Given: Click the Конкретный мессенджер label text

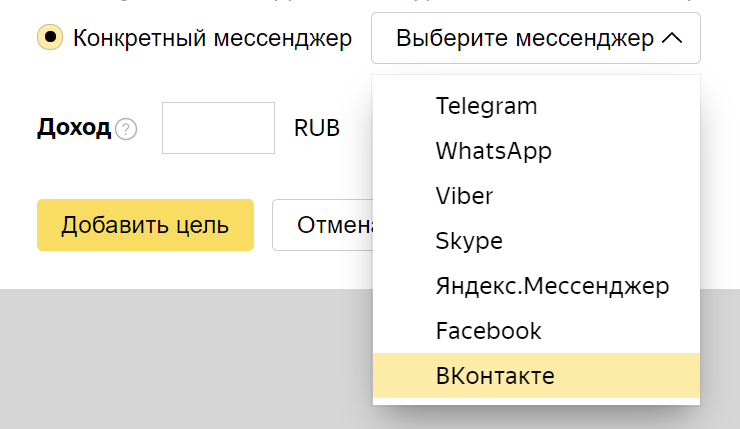Looking at the screenshot, I should point(212,39).
